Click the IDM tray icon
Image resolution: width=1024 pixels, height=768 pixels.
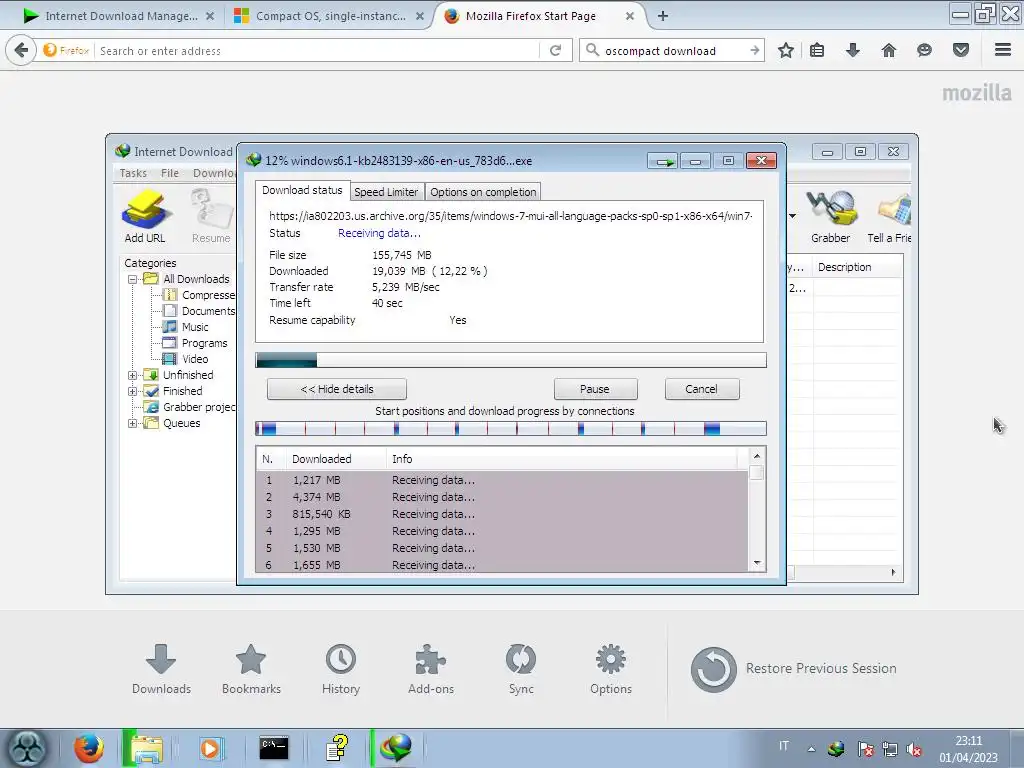[x=836, y=748]
